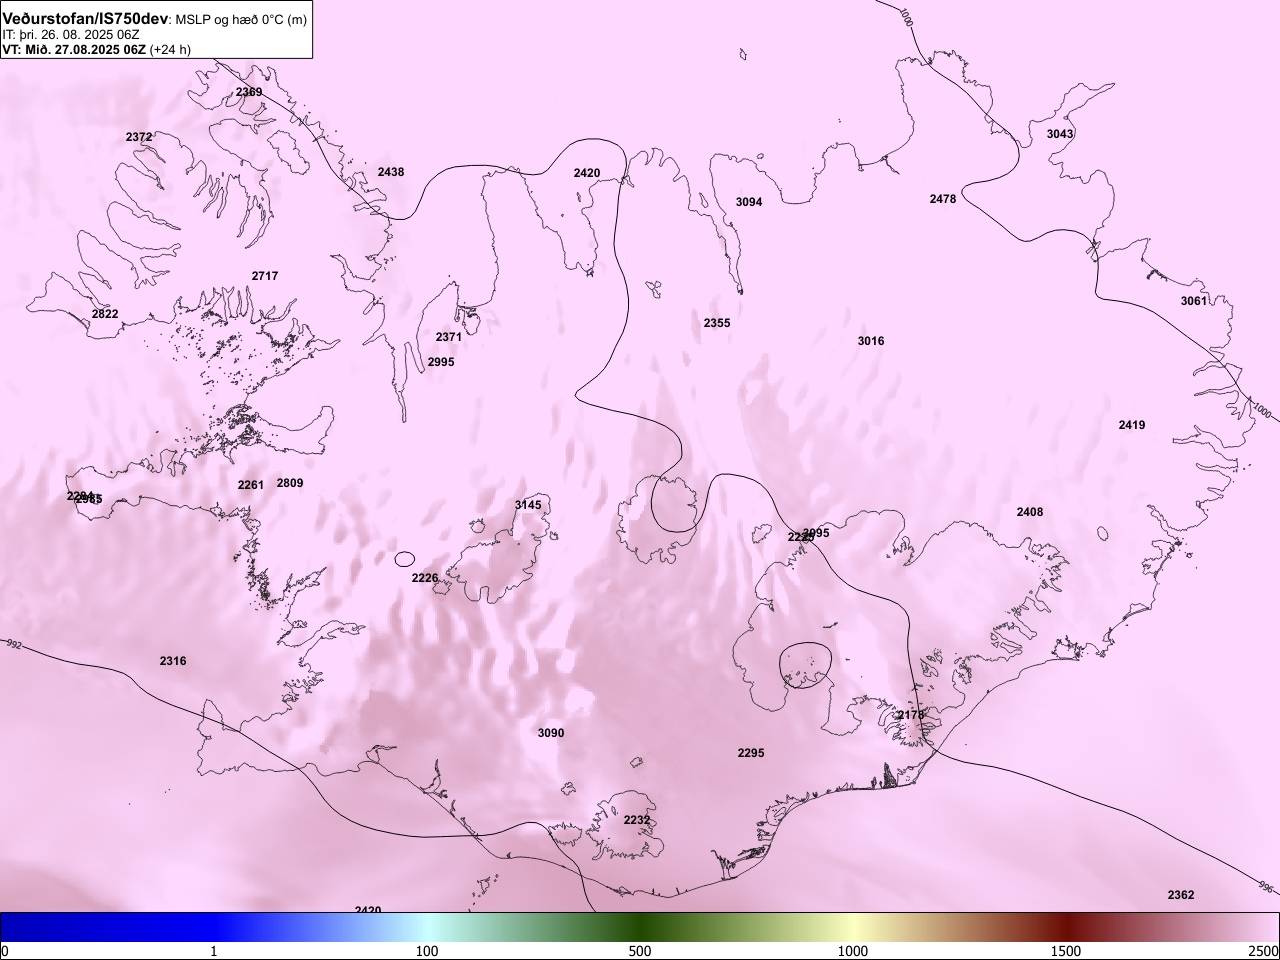Image resolution: width=1280 pixels, height=960 pixels.
Task: Select the 2372 height value
Action: coord(139,137)
